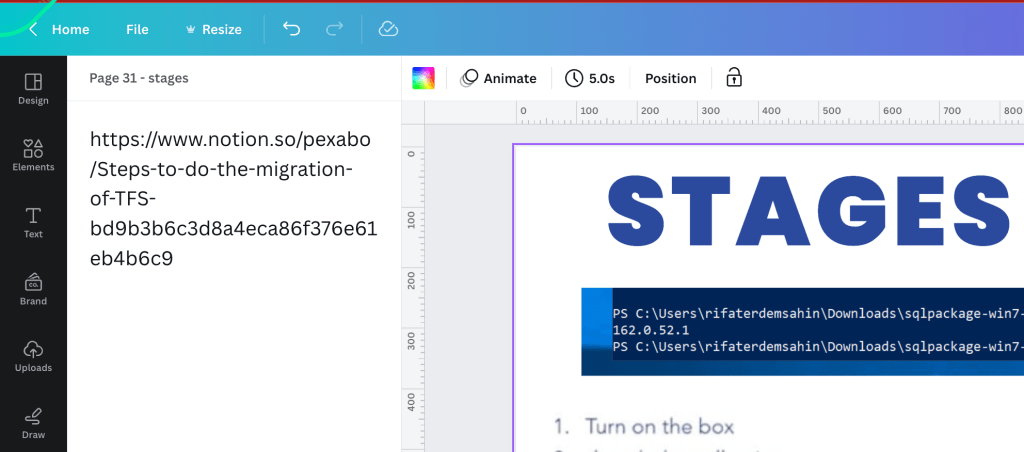Open the background color picker swatch
Viewport: 1024px width, 452px height.
423,78
